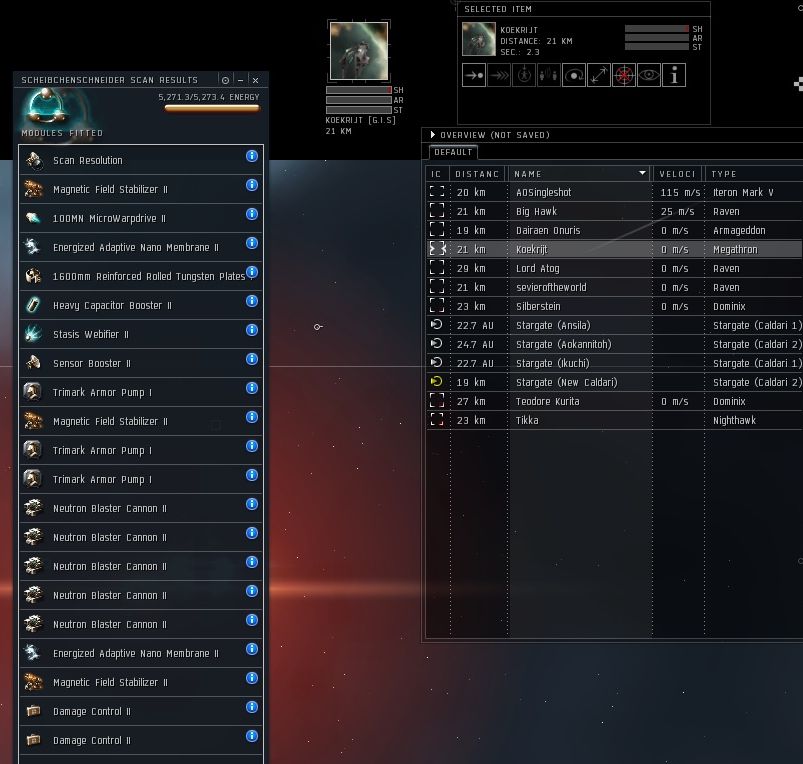Start conversation using the two-people icon
The width and height of the screenshot is (803, 764).
(548, 75)
